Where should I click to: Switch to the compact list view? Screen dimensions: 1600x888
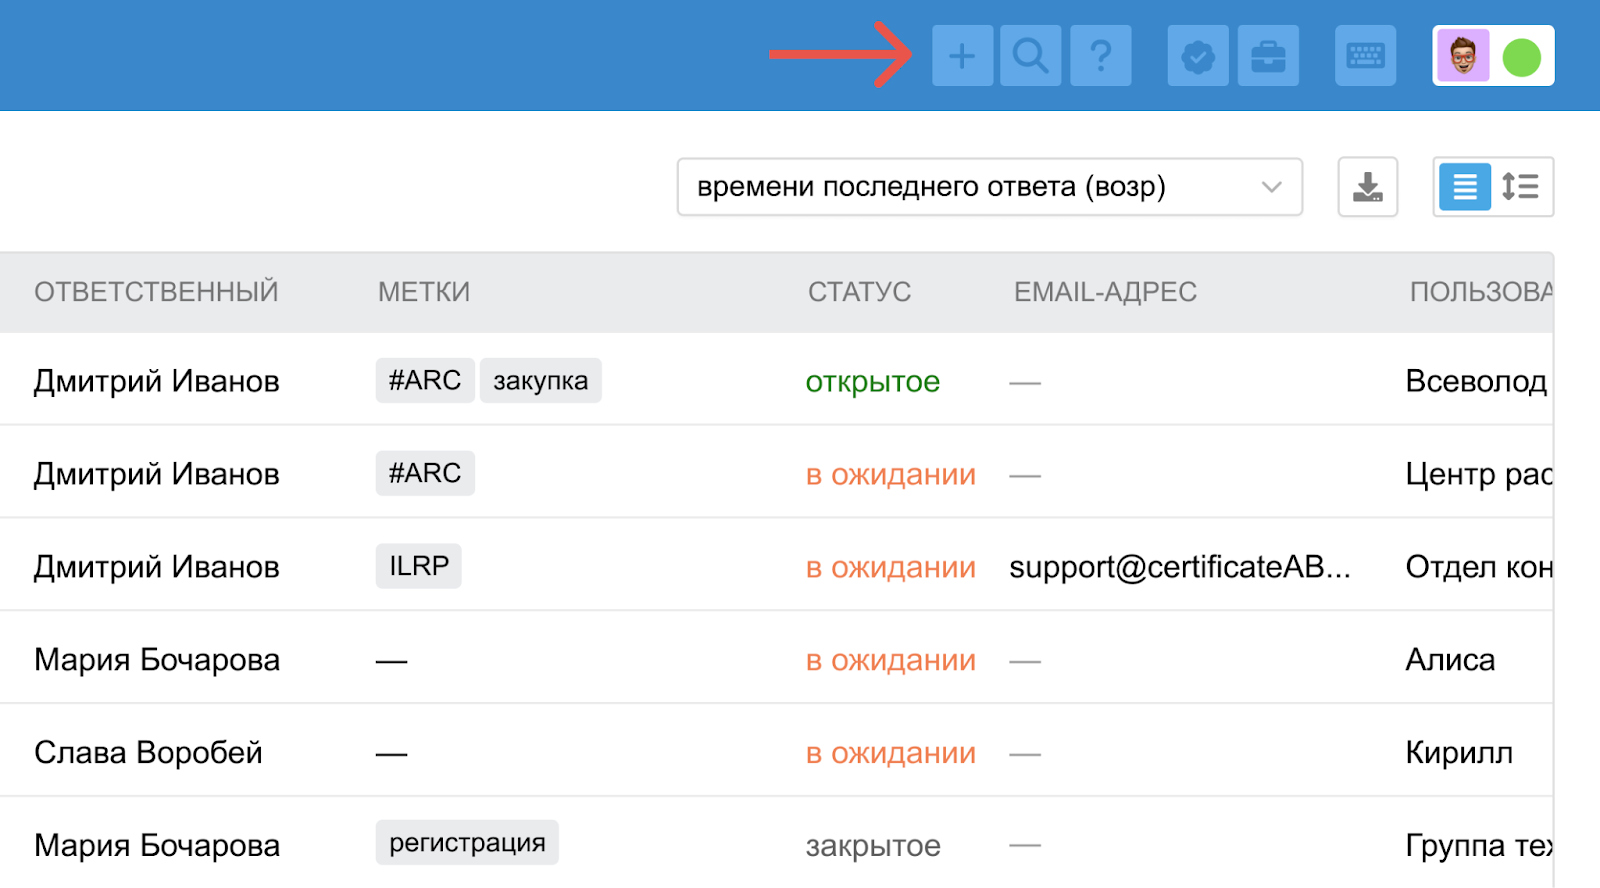(1464, 187)
